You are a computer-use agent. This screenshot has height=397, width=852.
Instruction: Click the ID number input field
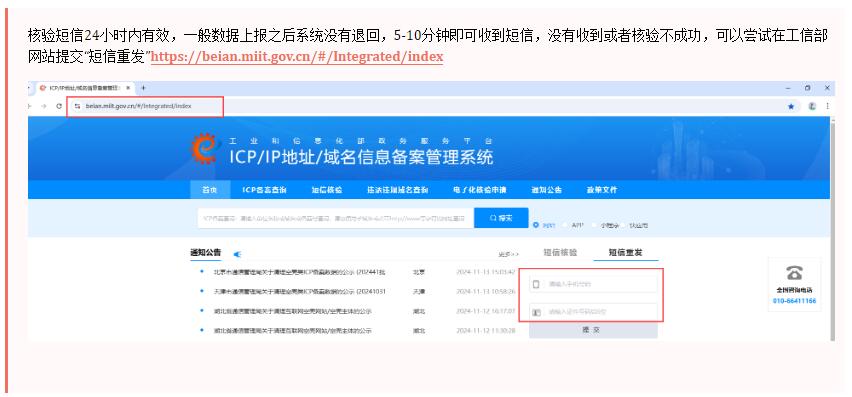(593, 312)
